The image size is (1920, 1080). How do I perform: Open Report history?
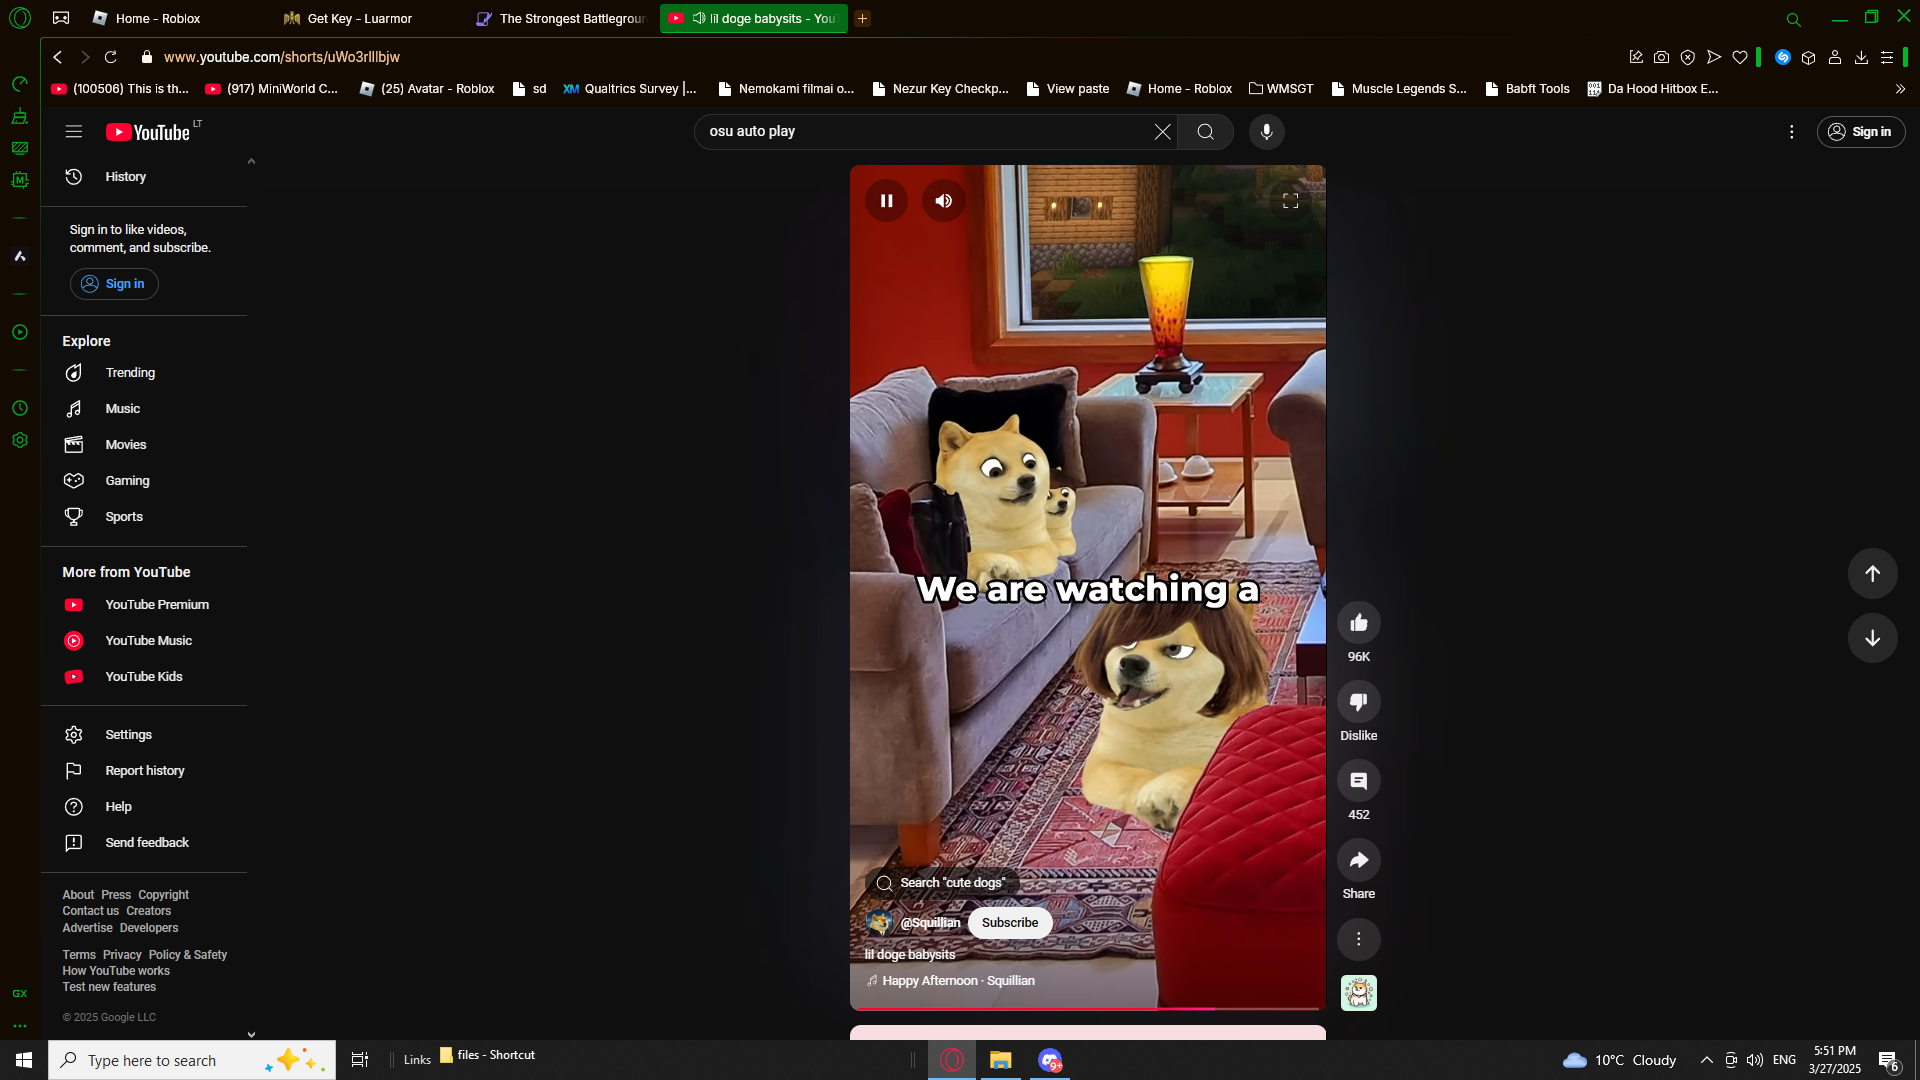point(144,771)
